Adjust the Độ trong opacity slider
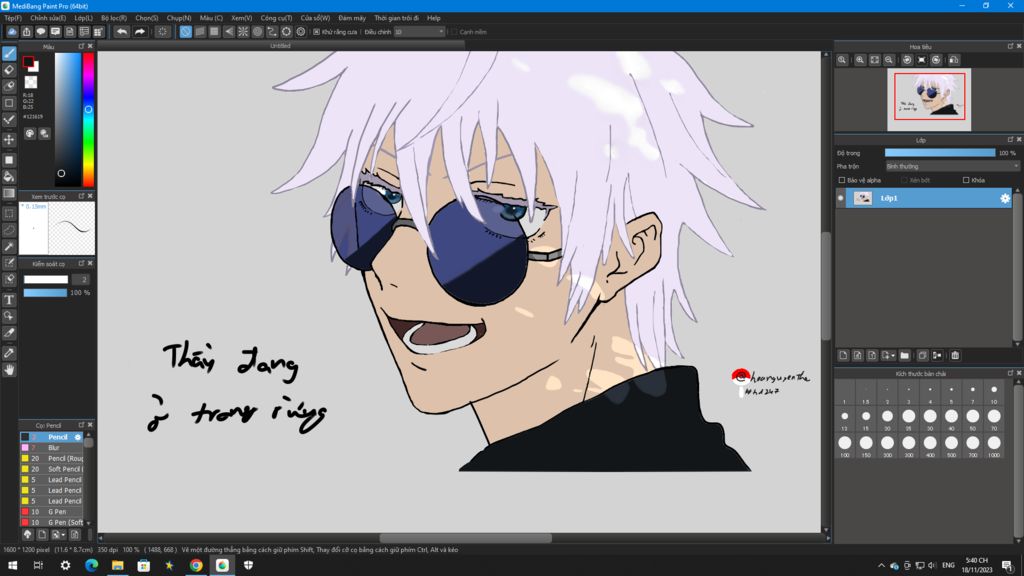 point(940,153)
